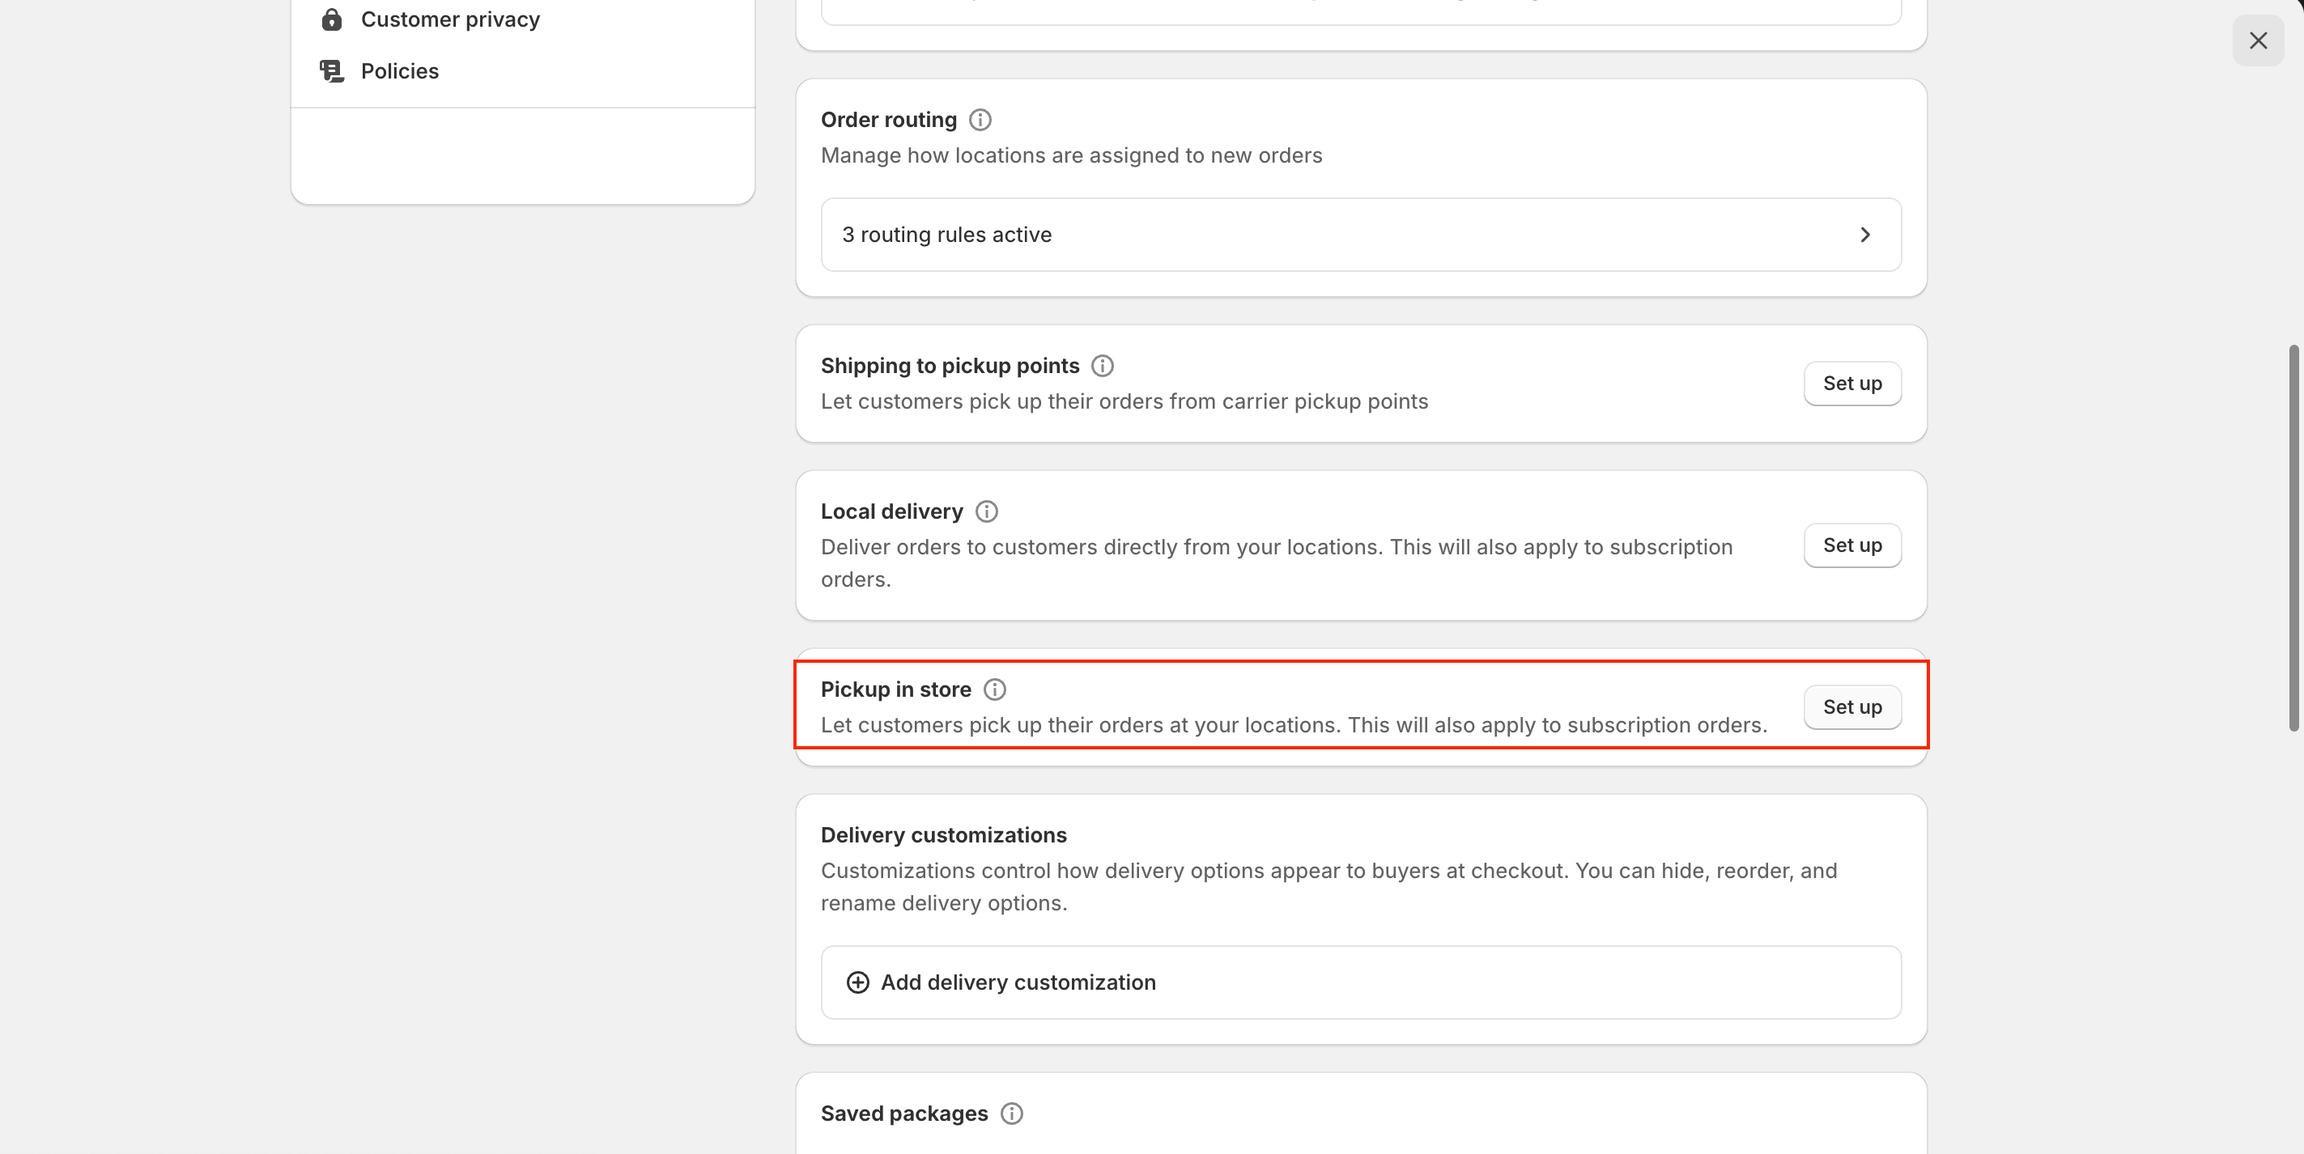
Task: Set up Pickup in store
Action: [1852, 708]
